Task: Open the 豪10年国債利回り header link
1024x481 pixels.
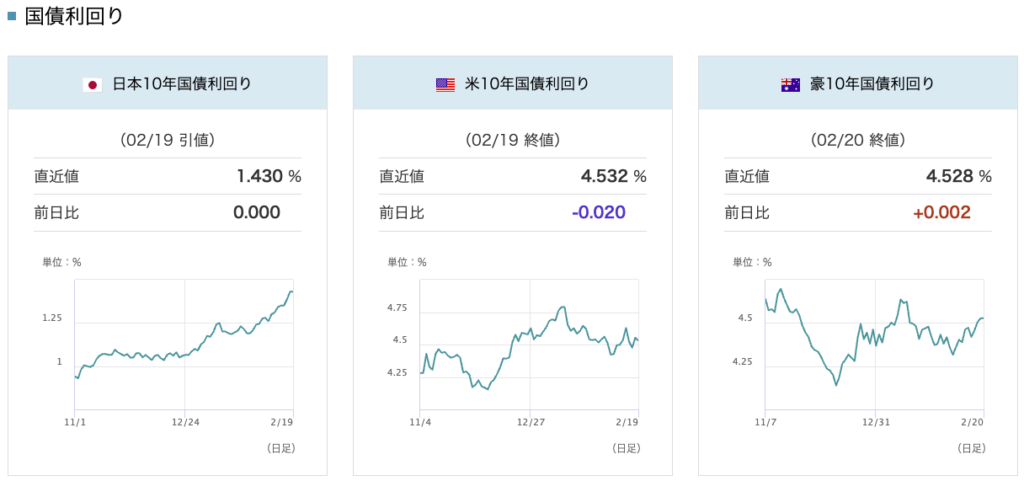Action: [x=872, y=84]
